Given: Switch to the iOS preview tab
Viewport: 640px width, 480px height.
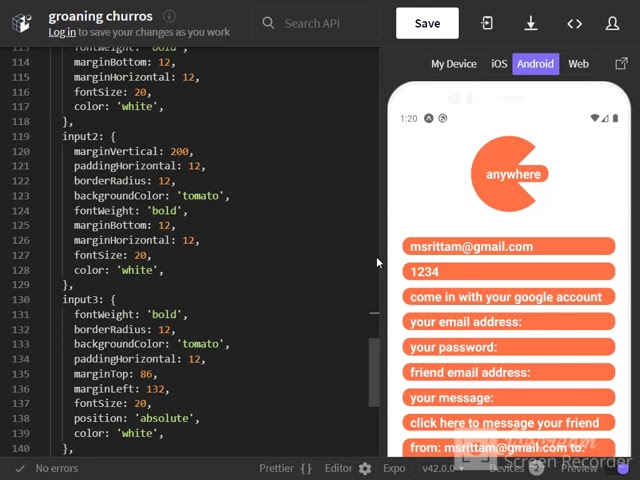Looking at the screenshot, I should (499, 64).
